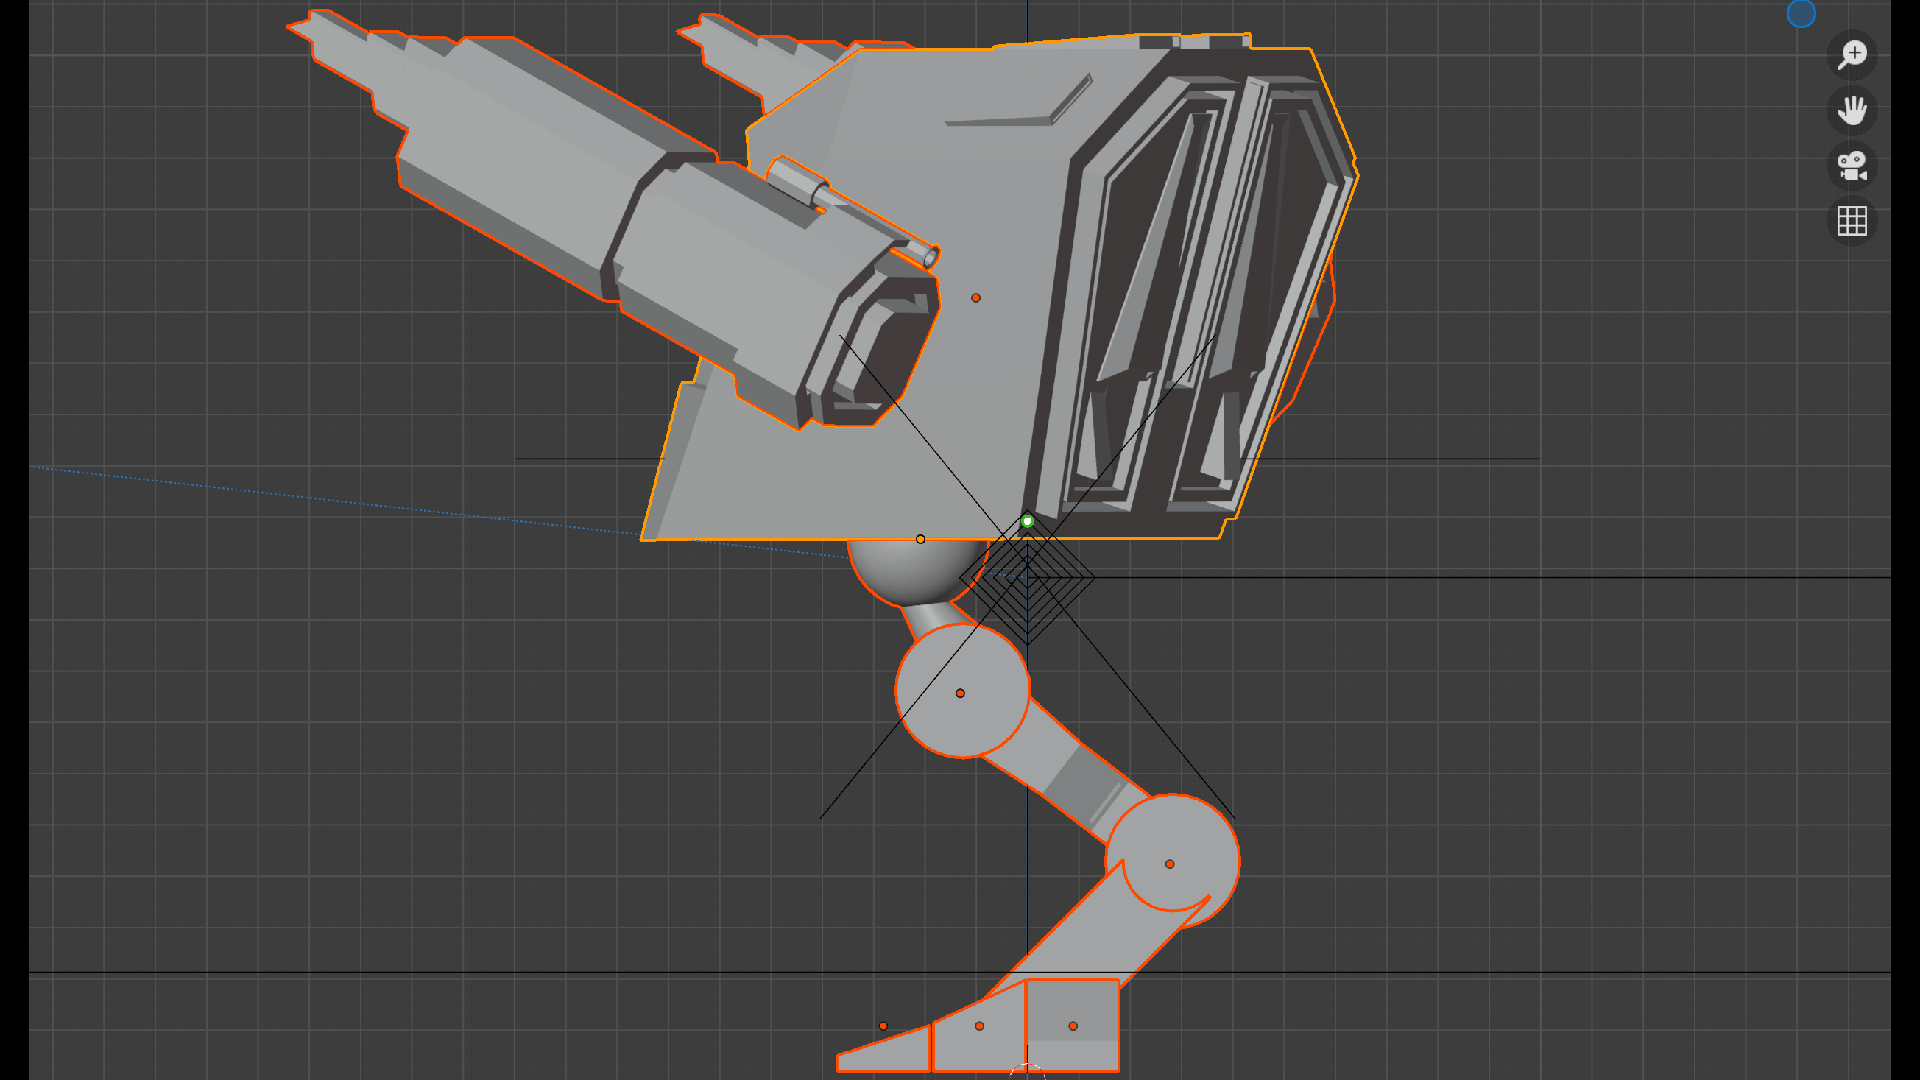Click the zoom magnifier viewport icon

[x=1852, y=54]
